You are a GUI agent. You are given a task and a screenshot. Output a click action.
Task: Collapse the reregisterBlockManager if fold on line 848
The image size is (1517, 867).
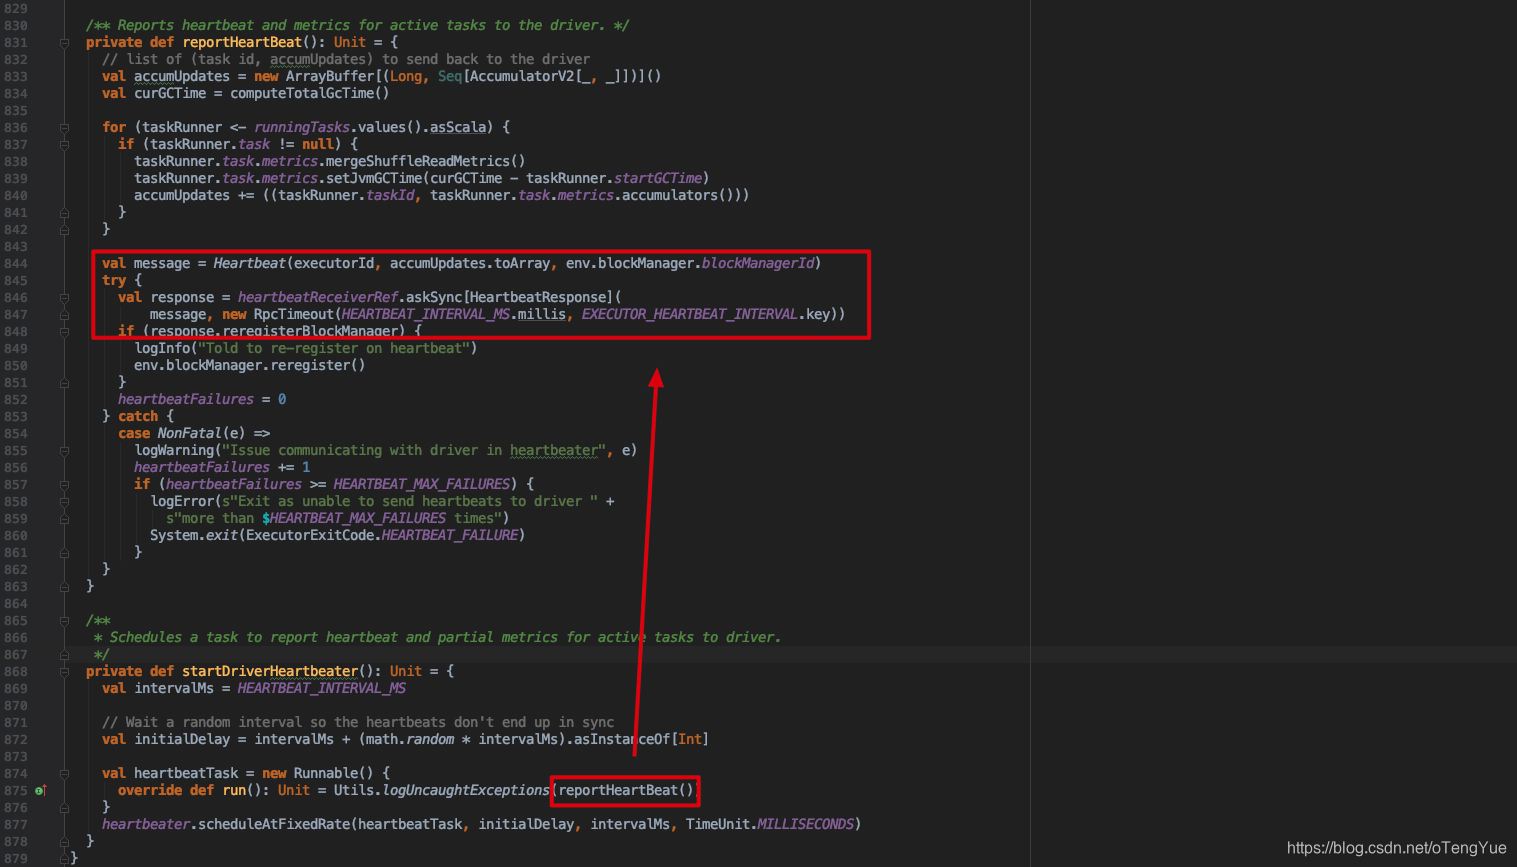[x=64, y=332]
